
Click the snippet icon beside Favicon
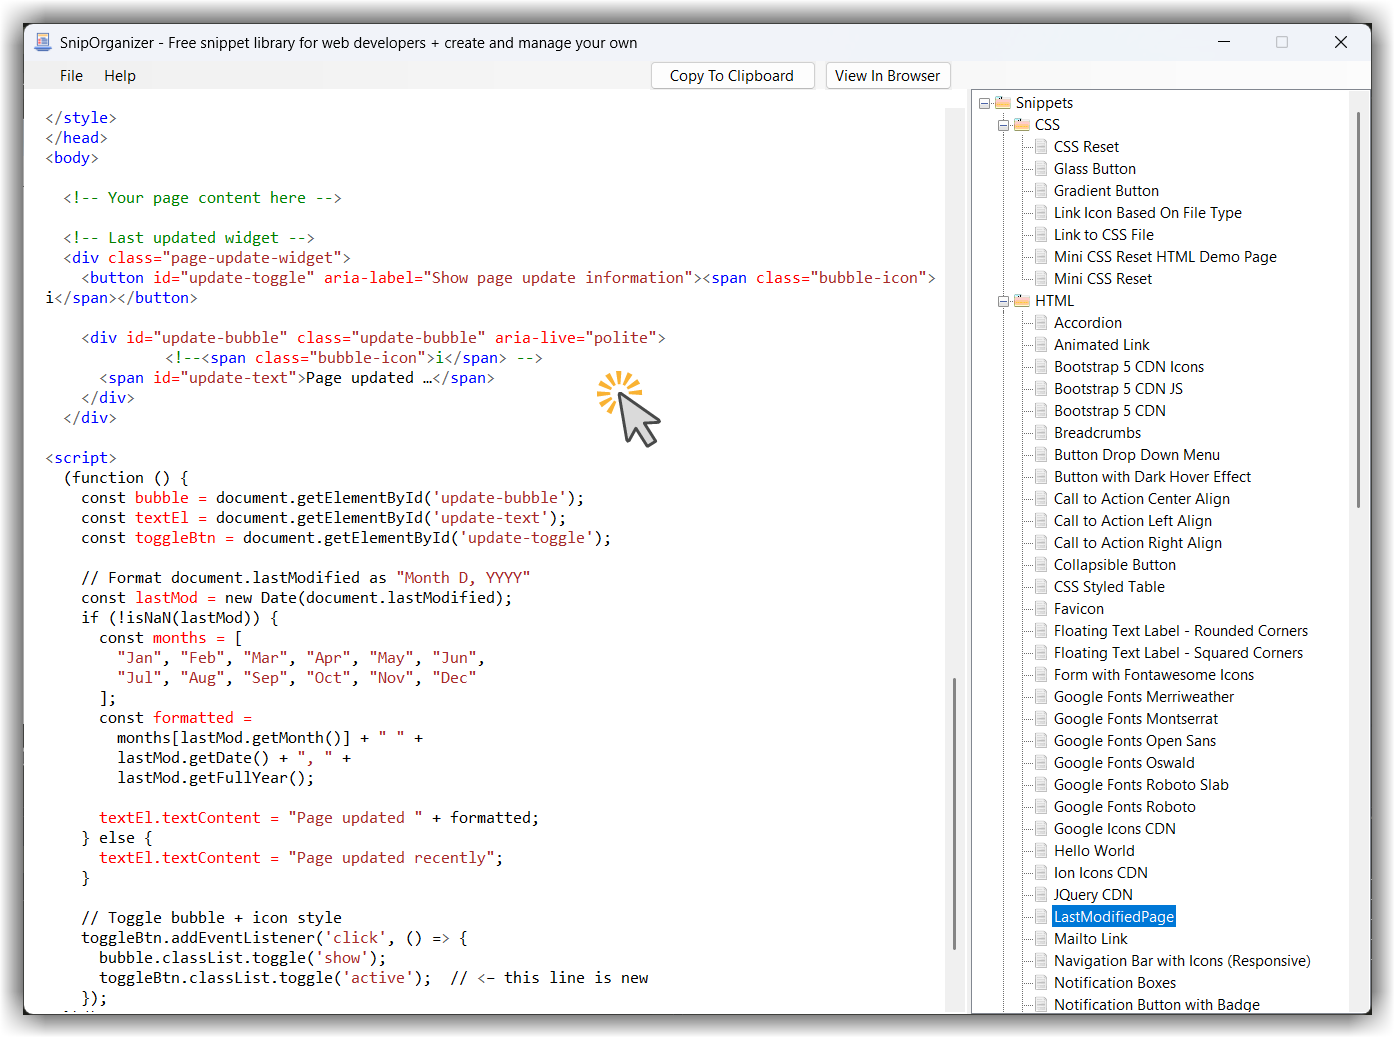(1041, 609)
